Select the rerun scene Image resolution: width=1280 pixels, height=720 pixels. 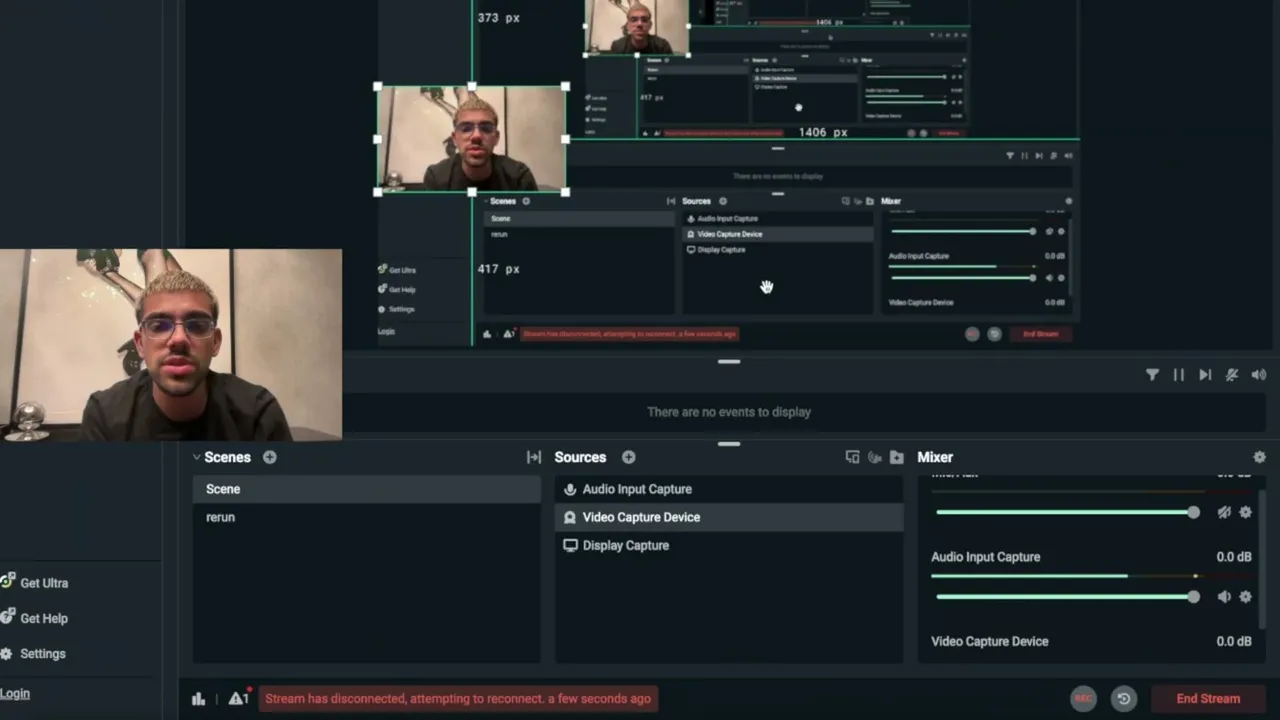click(367, 517)
